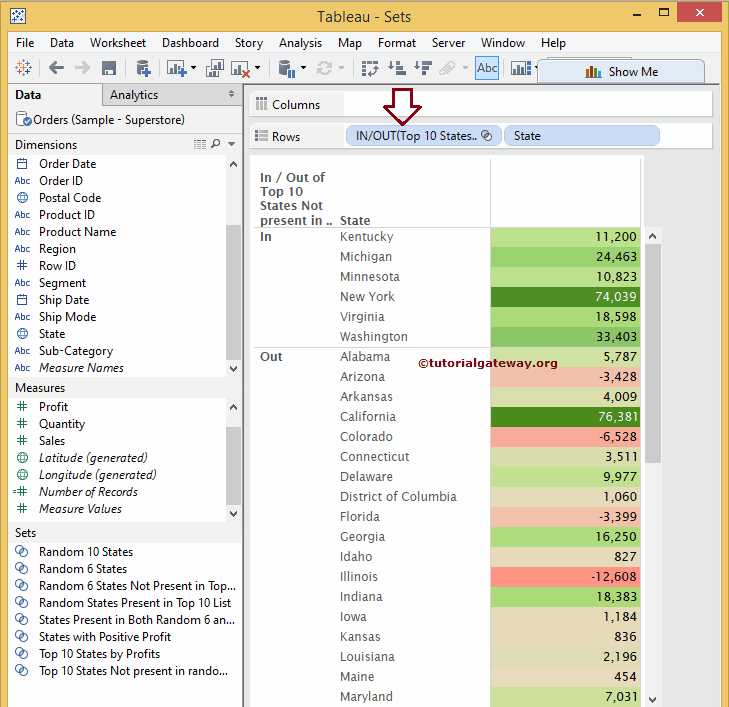Select the Postal Code dimension
Screen dimensions: 729x707
(70, 198)
